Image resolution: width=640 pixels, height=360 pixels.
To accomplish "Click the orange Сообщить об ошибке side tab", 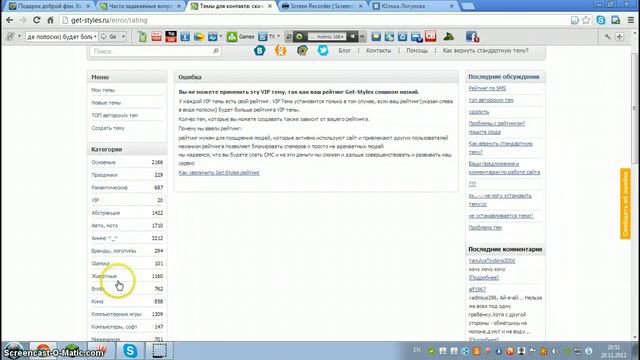I will (625, 204).
